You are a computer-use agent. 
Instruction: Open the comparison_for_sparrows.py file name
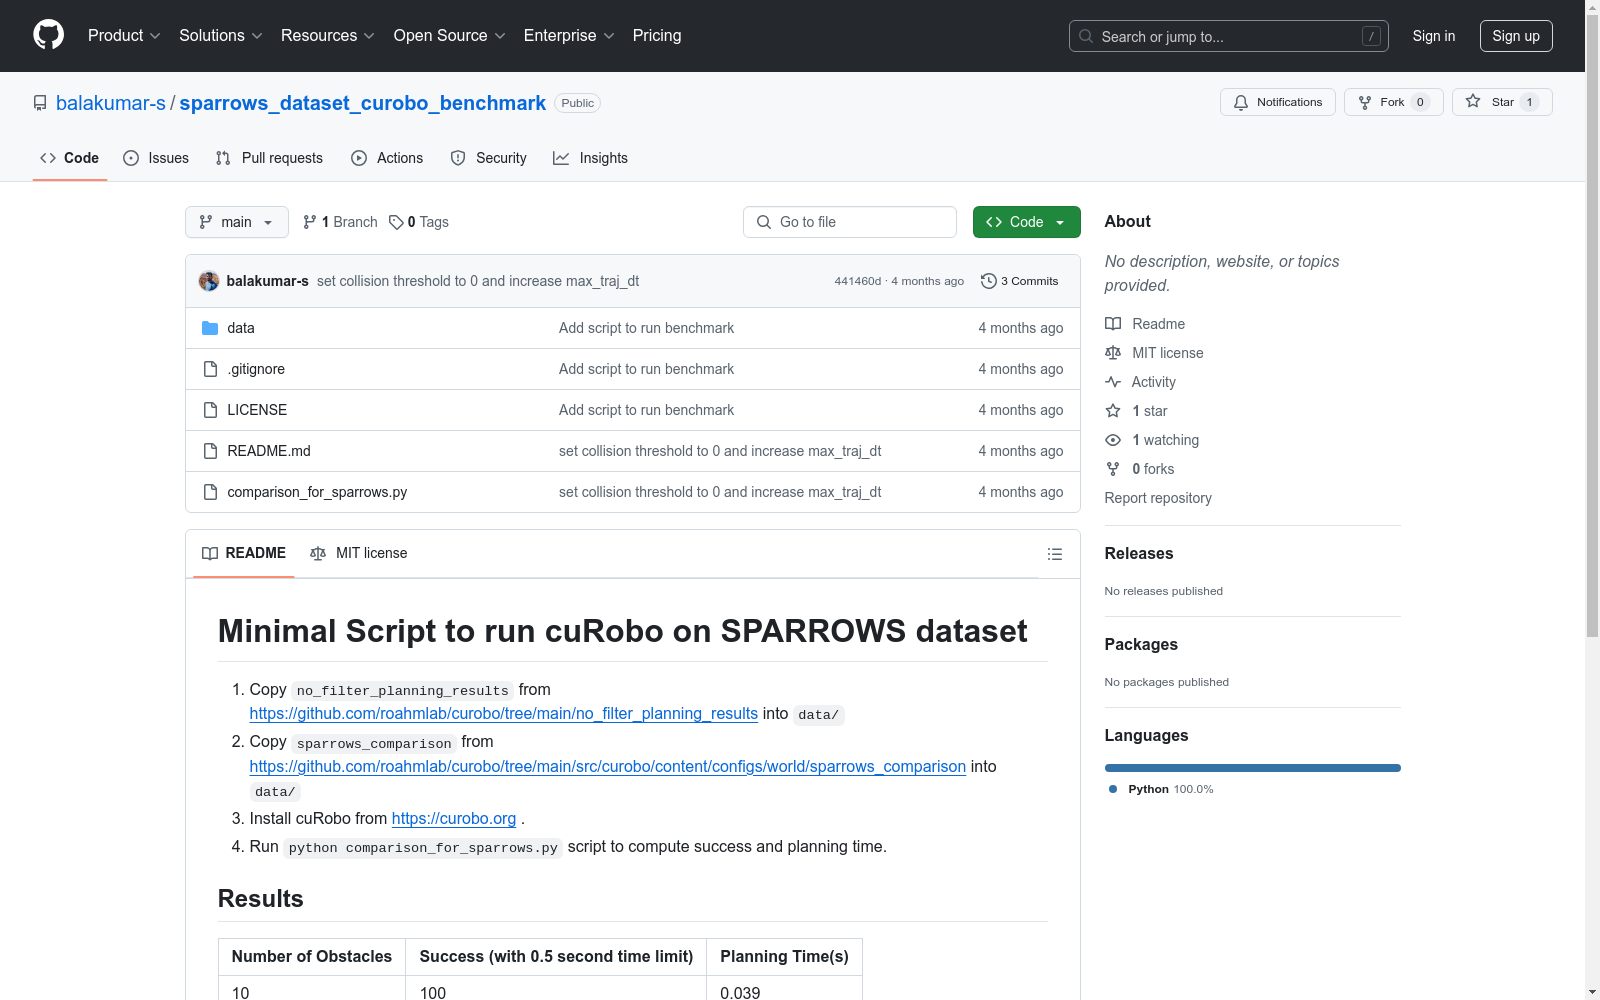[x=317, y=492]
